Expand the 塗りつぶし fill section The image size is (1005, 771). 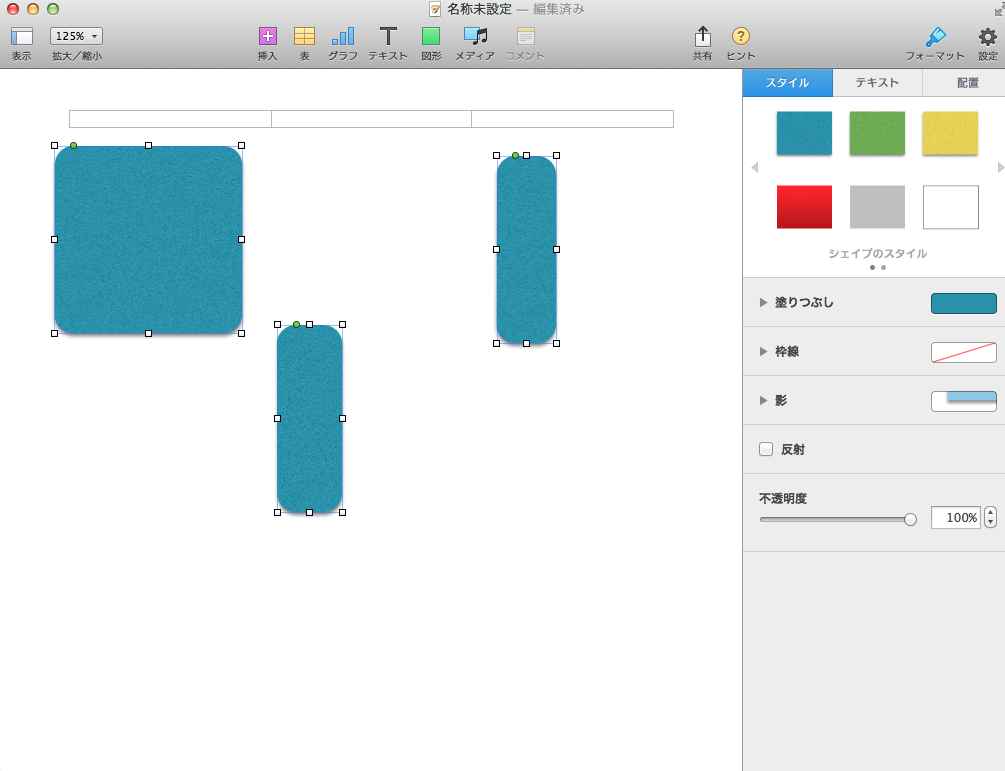click(763, 303)
